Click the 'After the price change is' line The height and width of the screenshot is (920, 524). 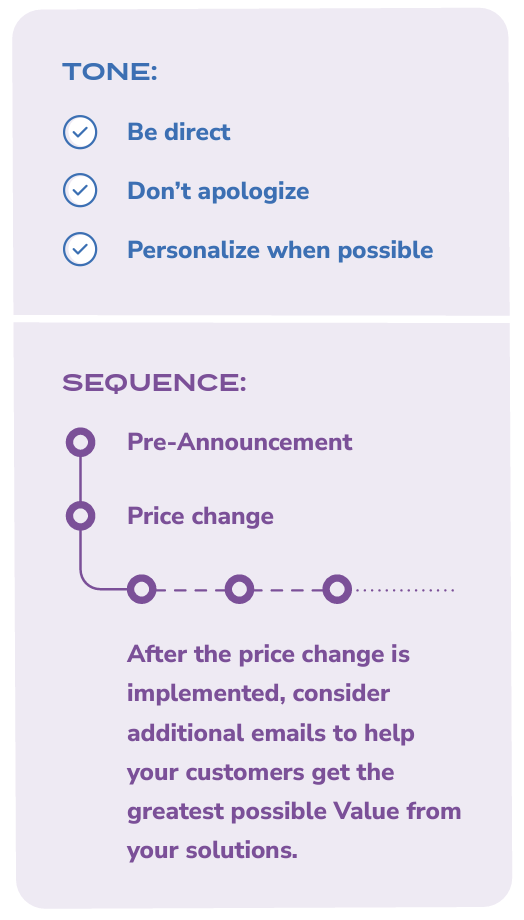[269, 654]
